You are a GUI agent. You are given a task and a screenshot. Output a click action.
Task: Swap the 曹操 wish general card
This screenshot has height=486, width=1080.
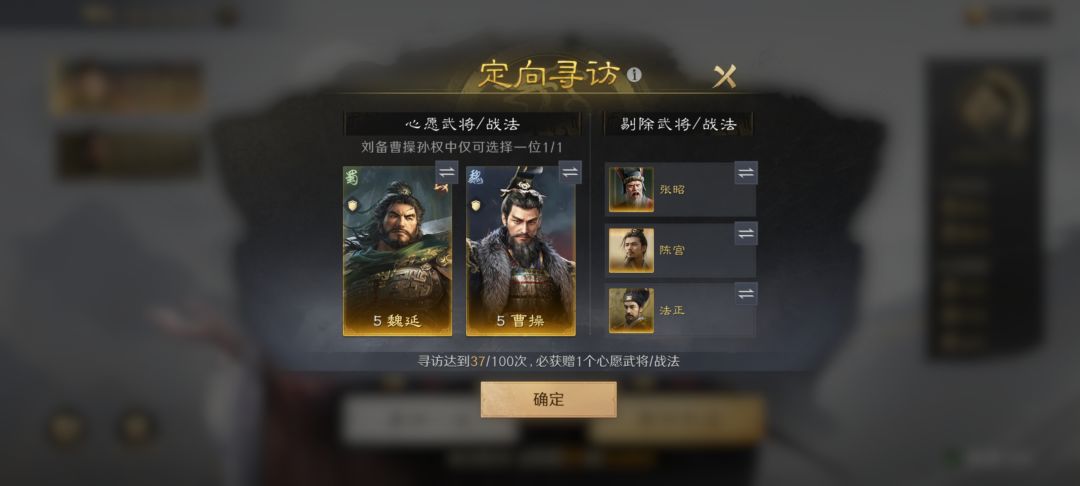click(570, 172)
